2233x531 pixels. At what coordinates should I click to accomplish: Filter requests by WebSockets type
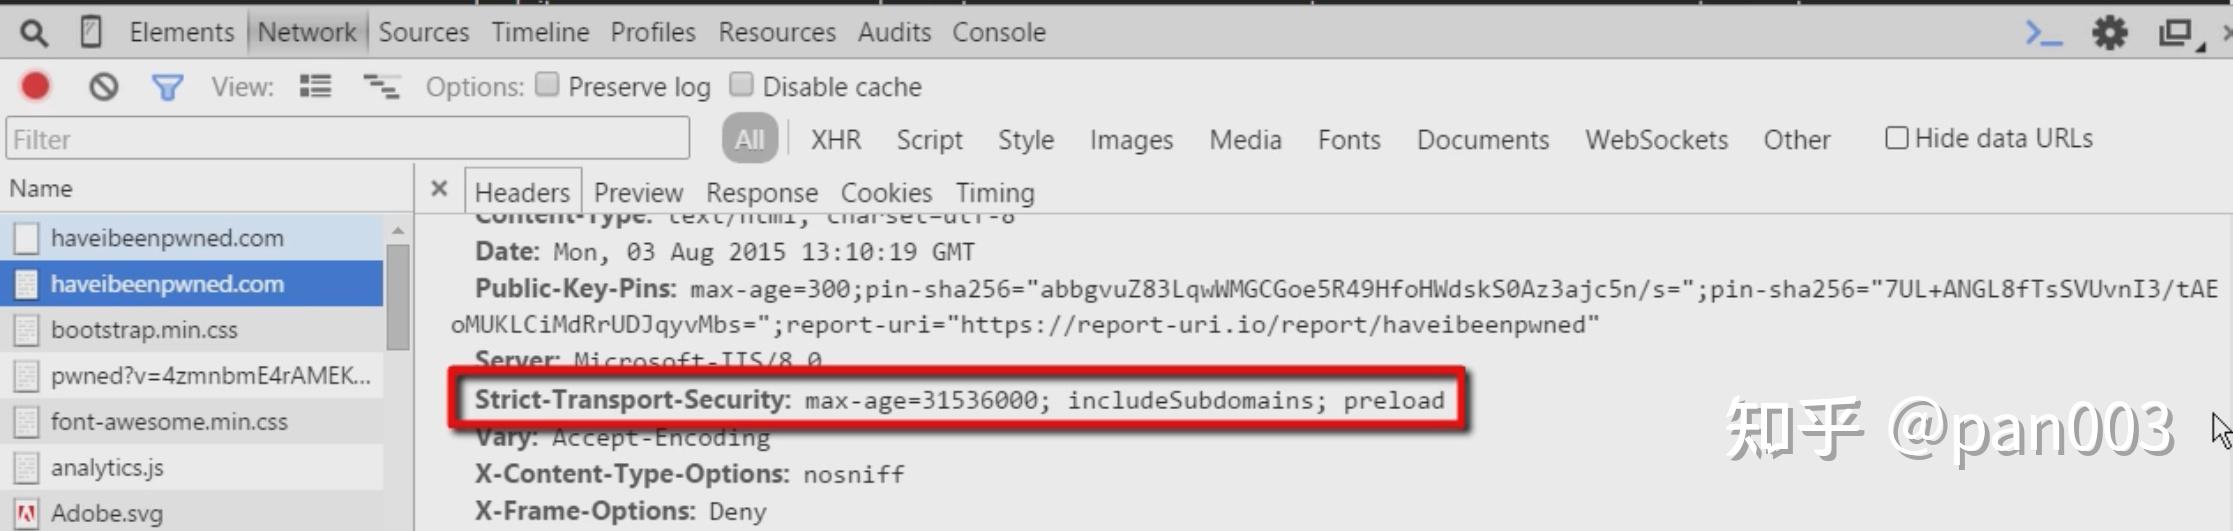(x=1656, y=140)
